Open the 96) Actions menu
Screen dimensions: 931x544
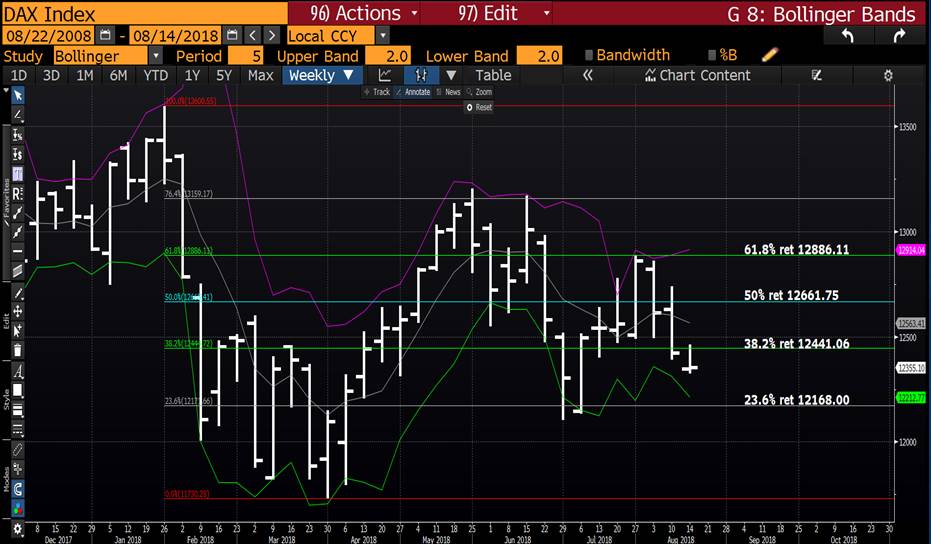pos(363,13)
